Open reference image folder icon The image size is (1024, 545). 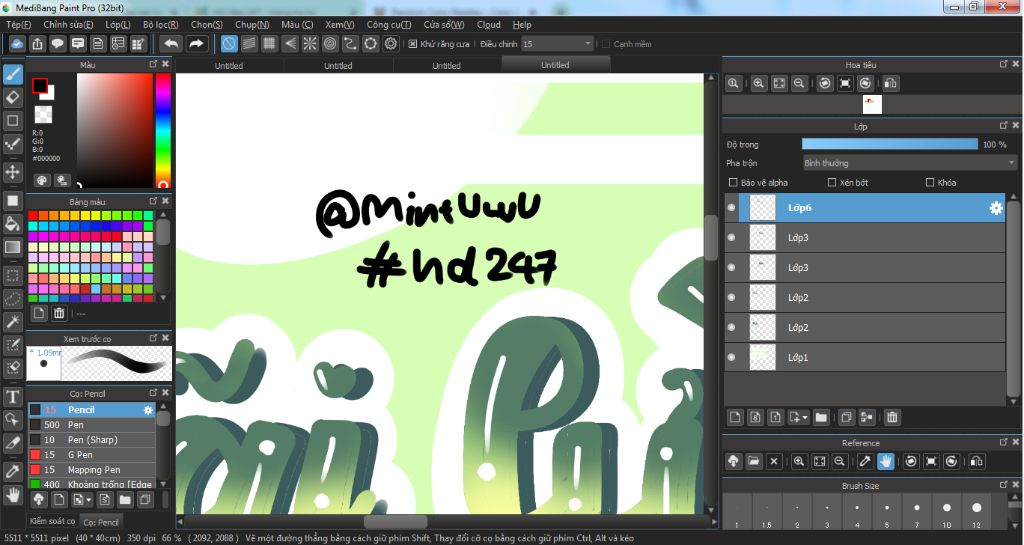click(x=754, y=461)
